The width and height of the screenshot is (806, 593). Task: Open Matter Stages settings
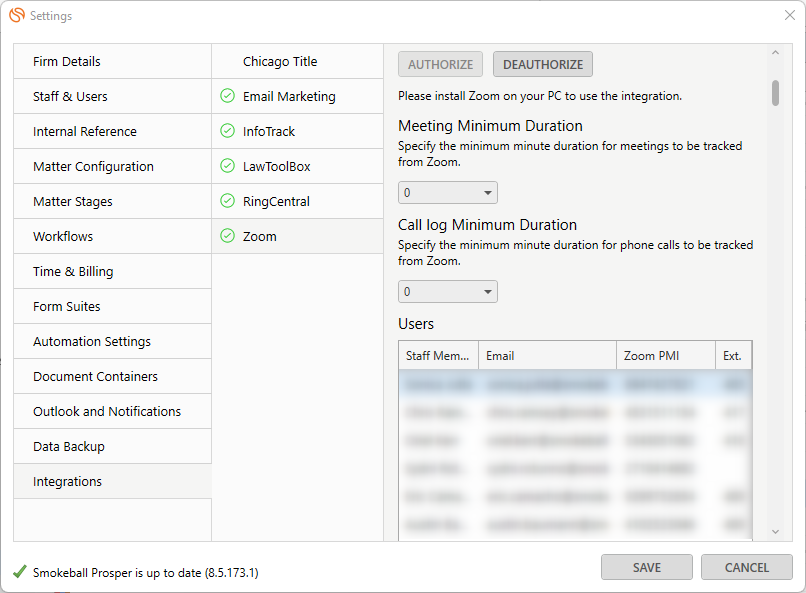(x=113, y=201)
